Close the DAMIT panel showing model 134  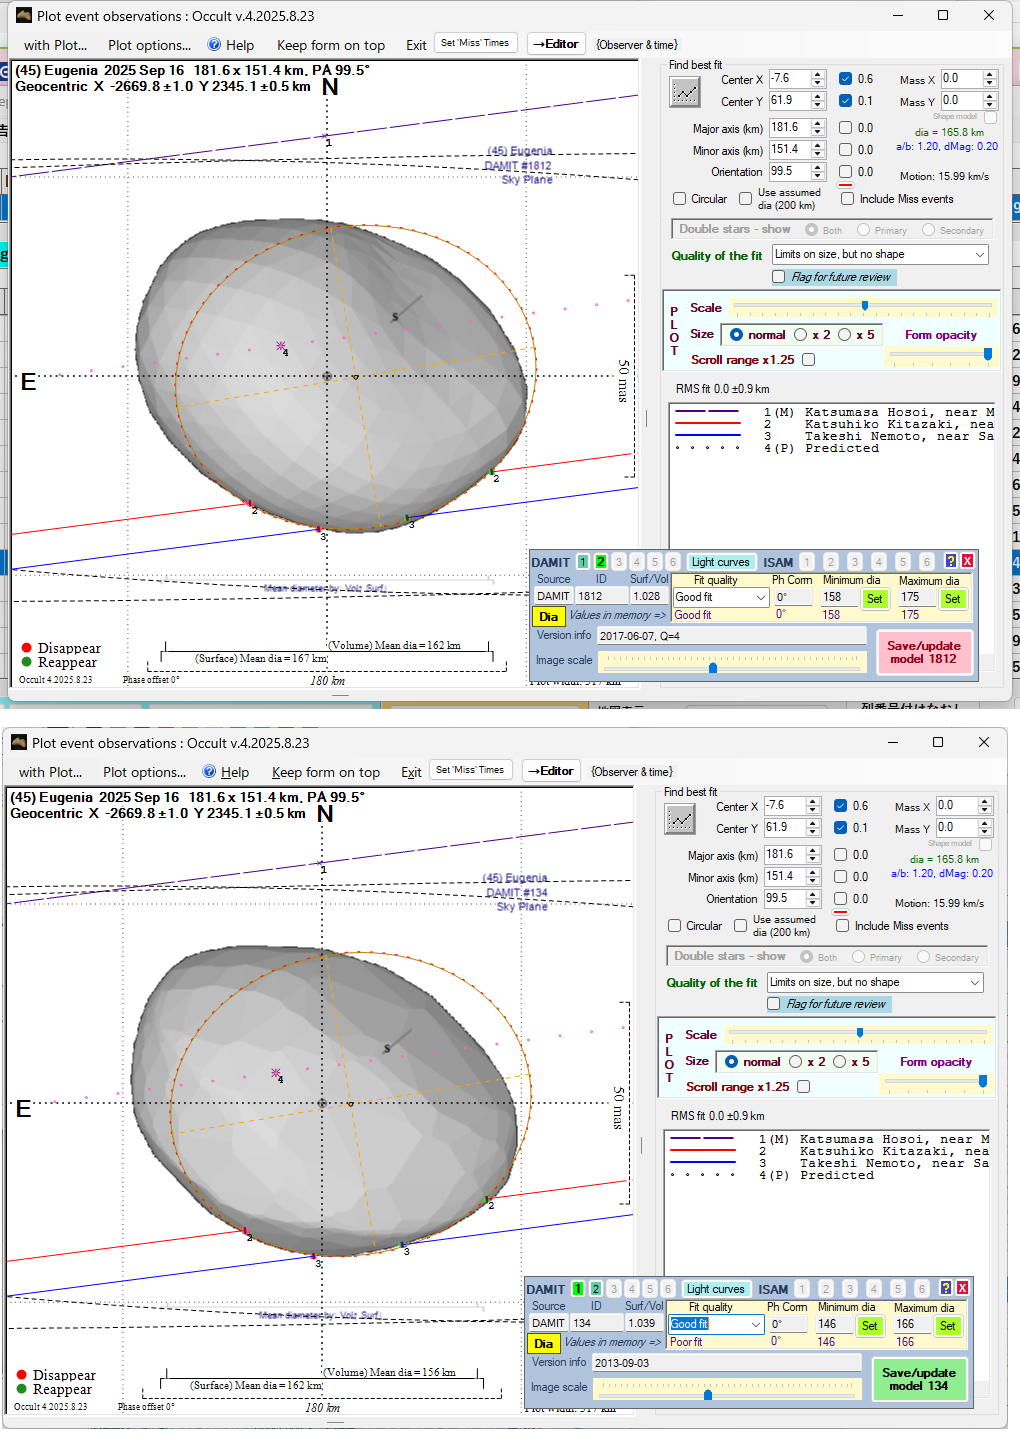[x=962, y=1288]
